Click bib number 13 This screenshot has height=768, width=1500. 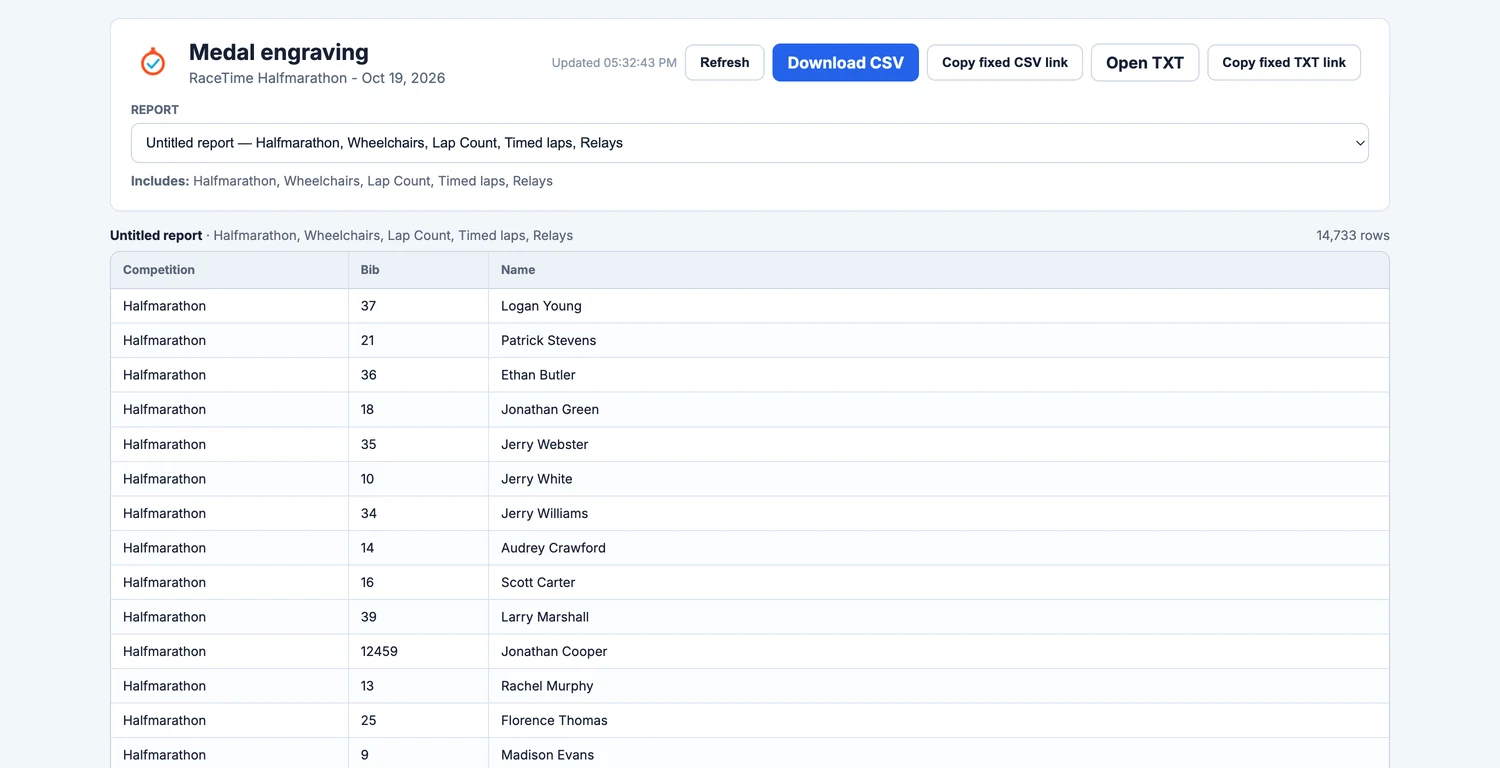pos(367,686)
